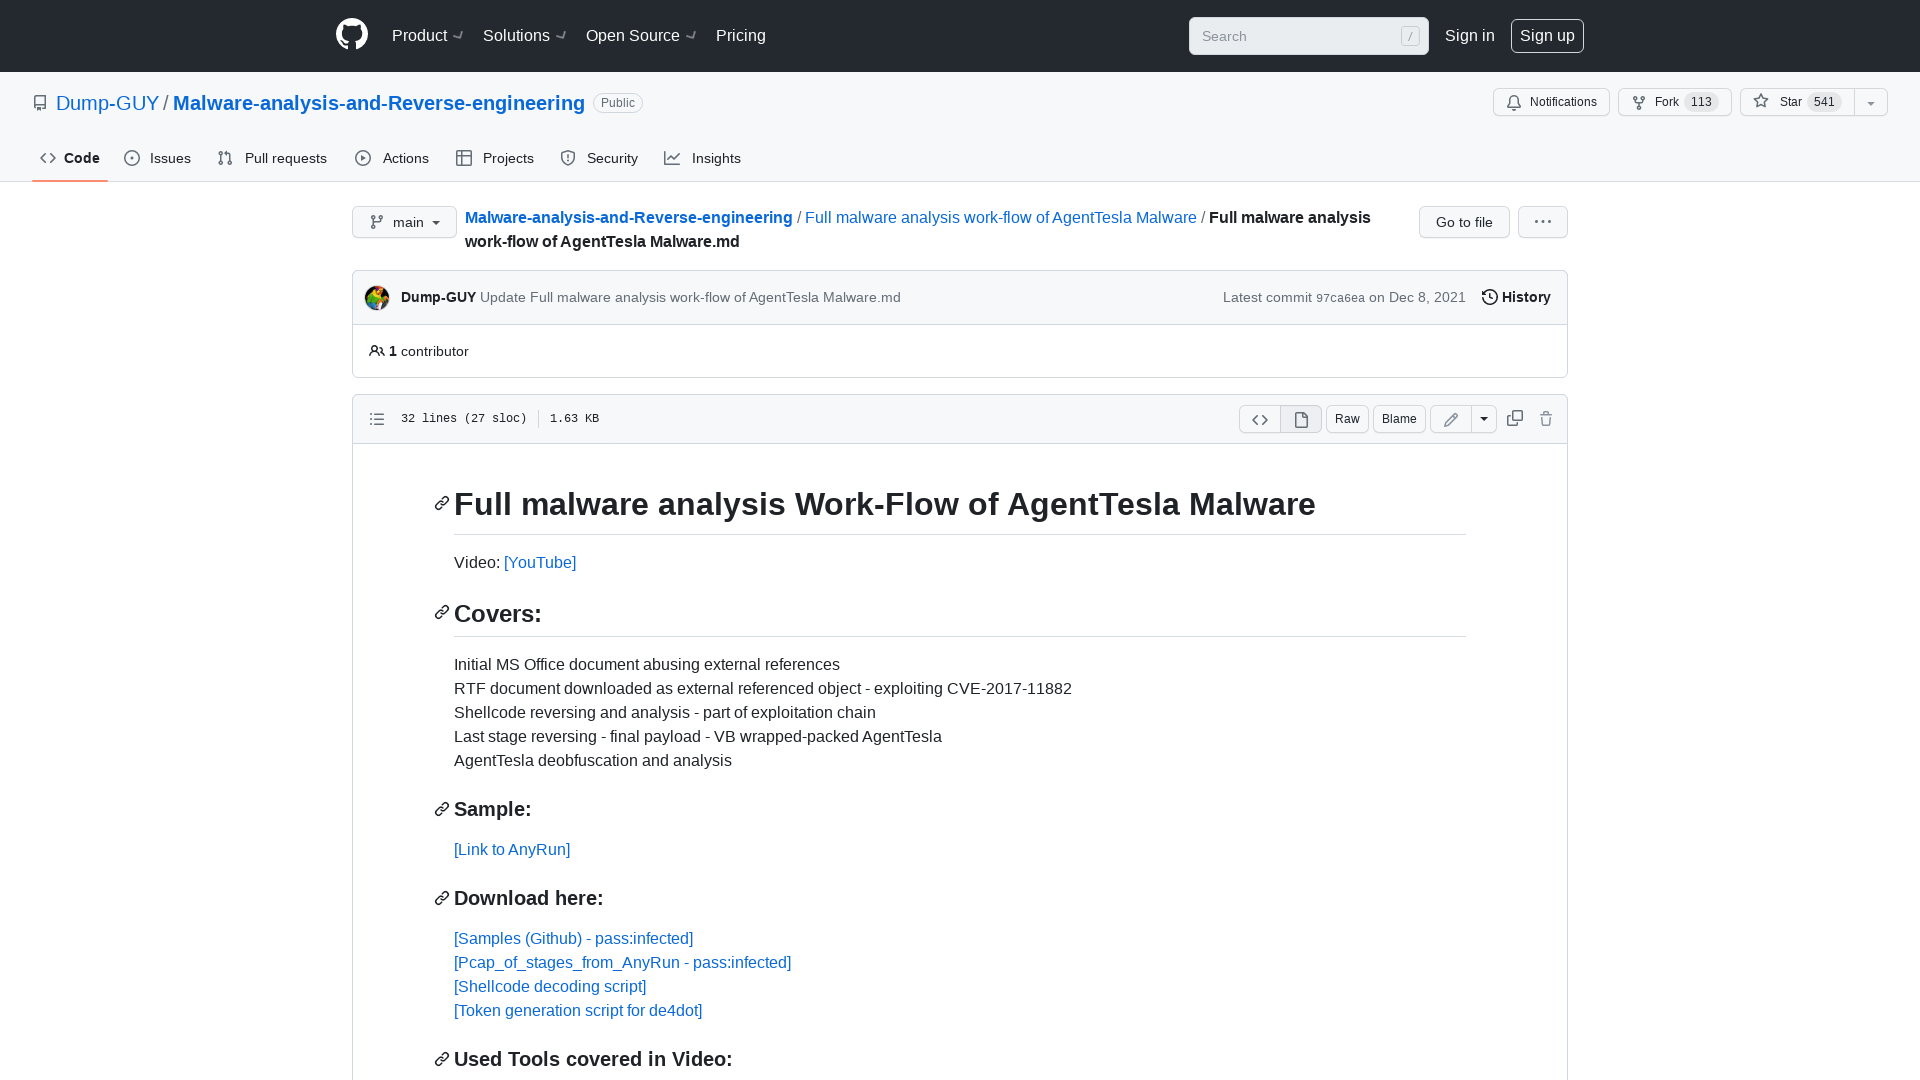
Task: Open Pcap_of_stages_from_AnyRun link
Action: pyautogui.click(x=622, y=962)
